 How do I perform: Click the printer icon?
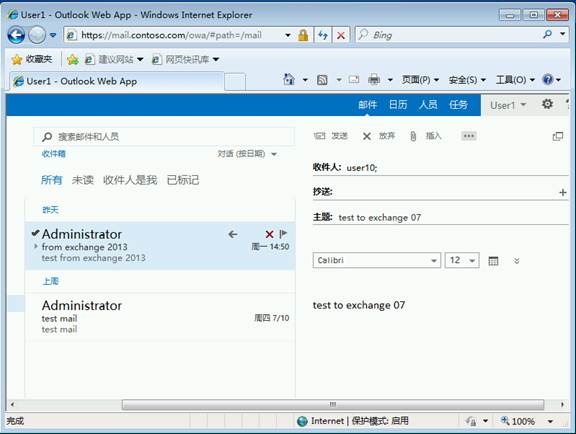[374, 79]
